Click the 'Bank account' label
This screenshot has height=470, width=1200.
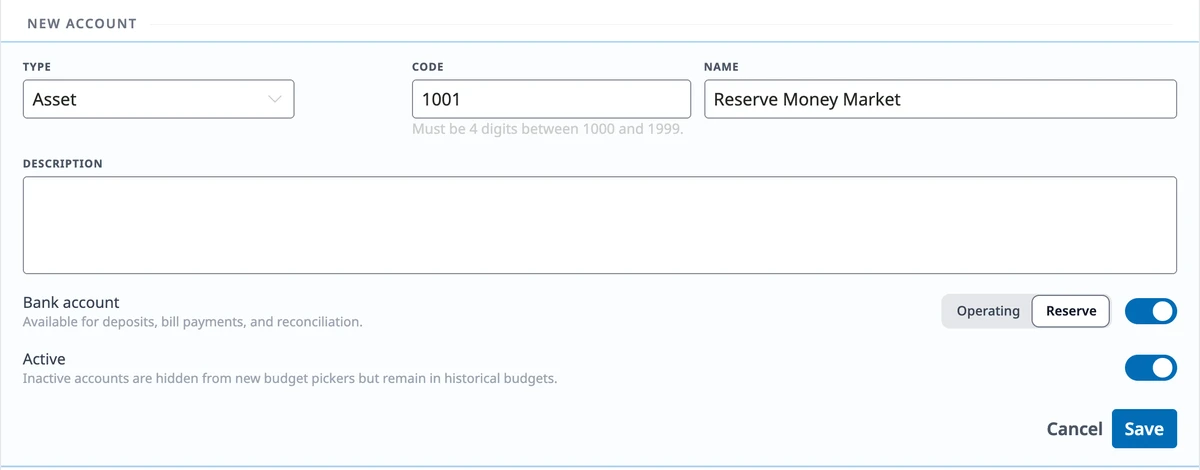71,302
